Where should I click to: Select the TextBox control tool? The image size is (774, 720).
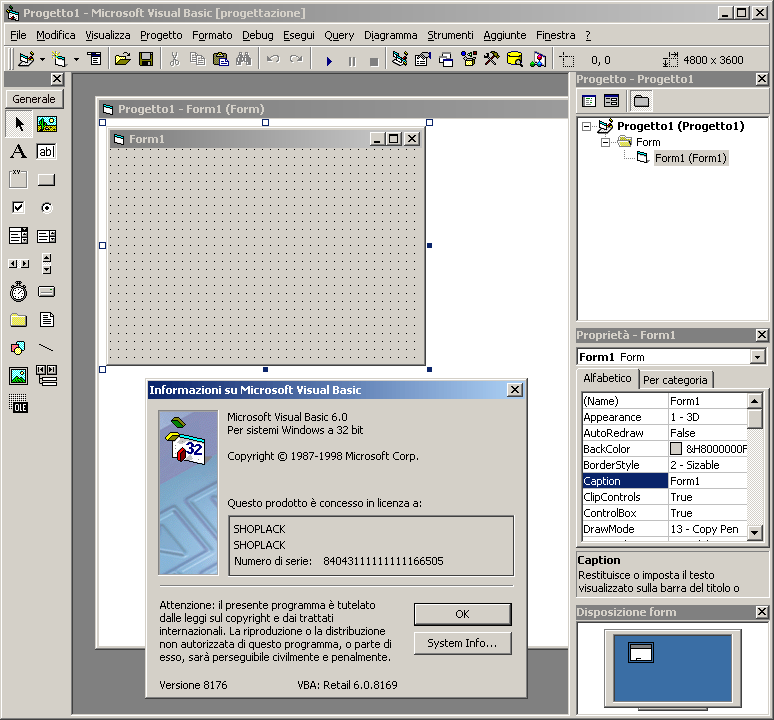(x=47, y=152)
